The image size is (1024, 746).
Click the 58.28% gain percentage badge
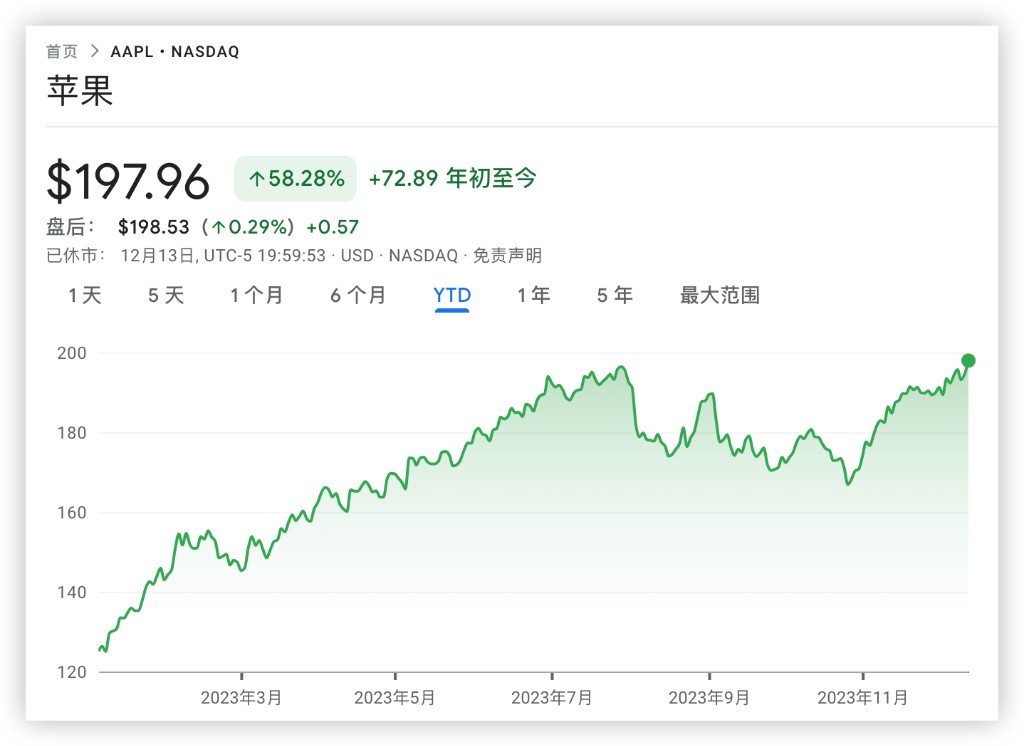point(296,178)
